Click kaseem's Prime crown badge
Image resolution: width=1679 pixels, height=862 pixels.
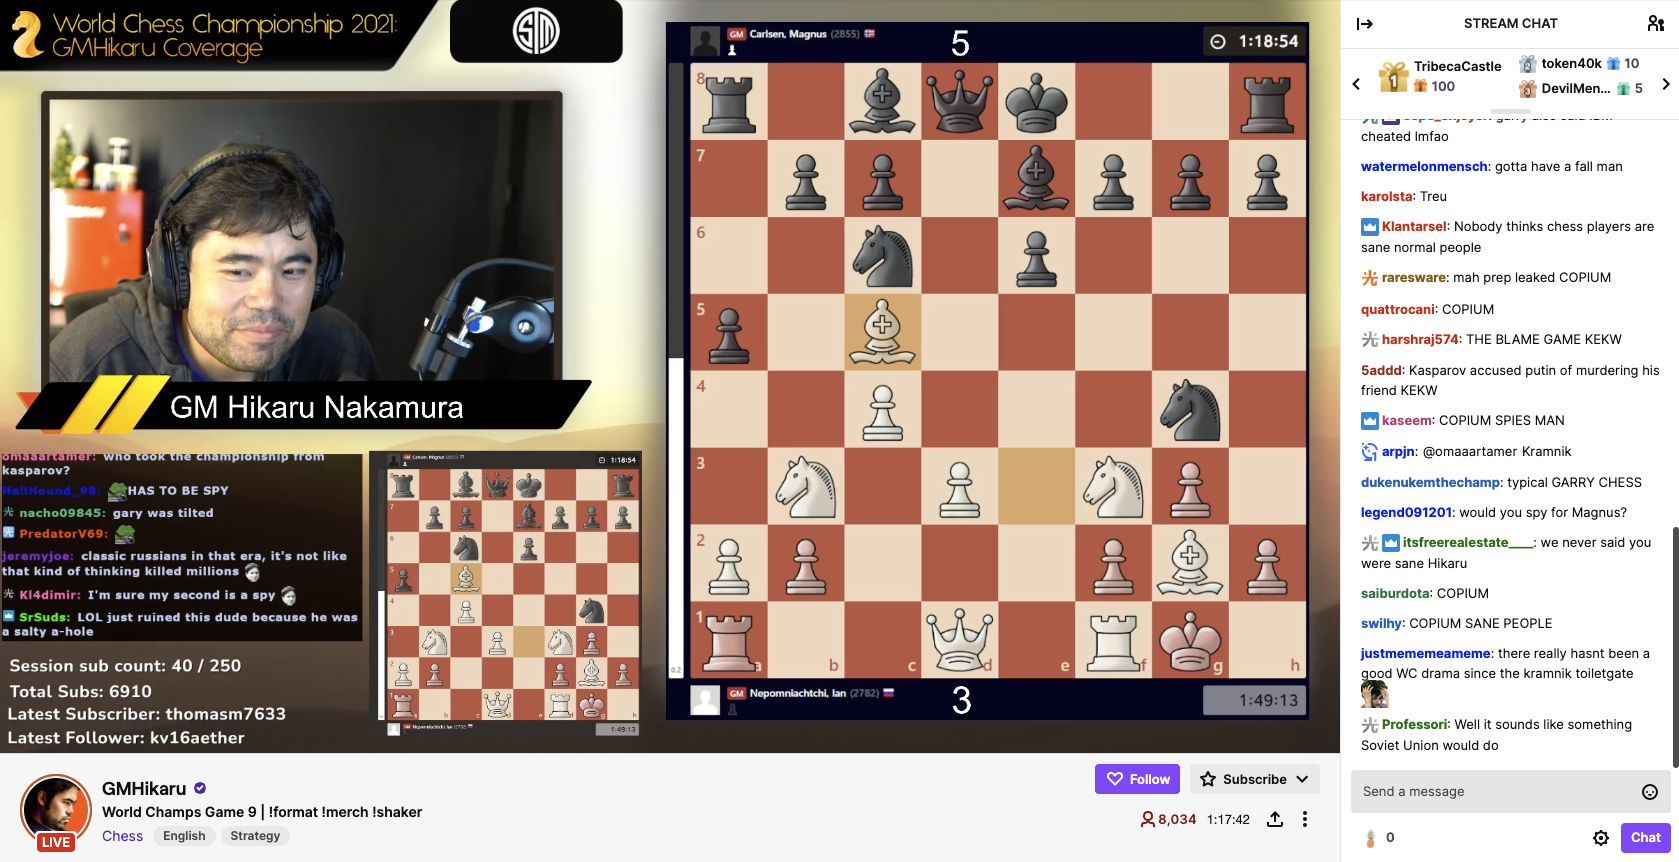click(1370, 421)
